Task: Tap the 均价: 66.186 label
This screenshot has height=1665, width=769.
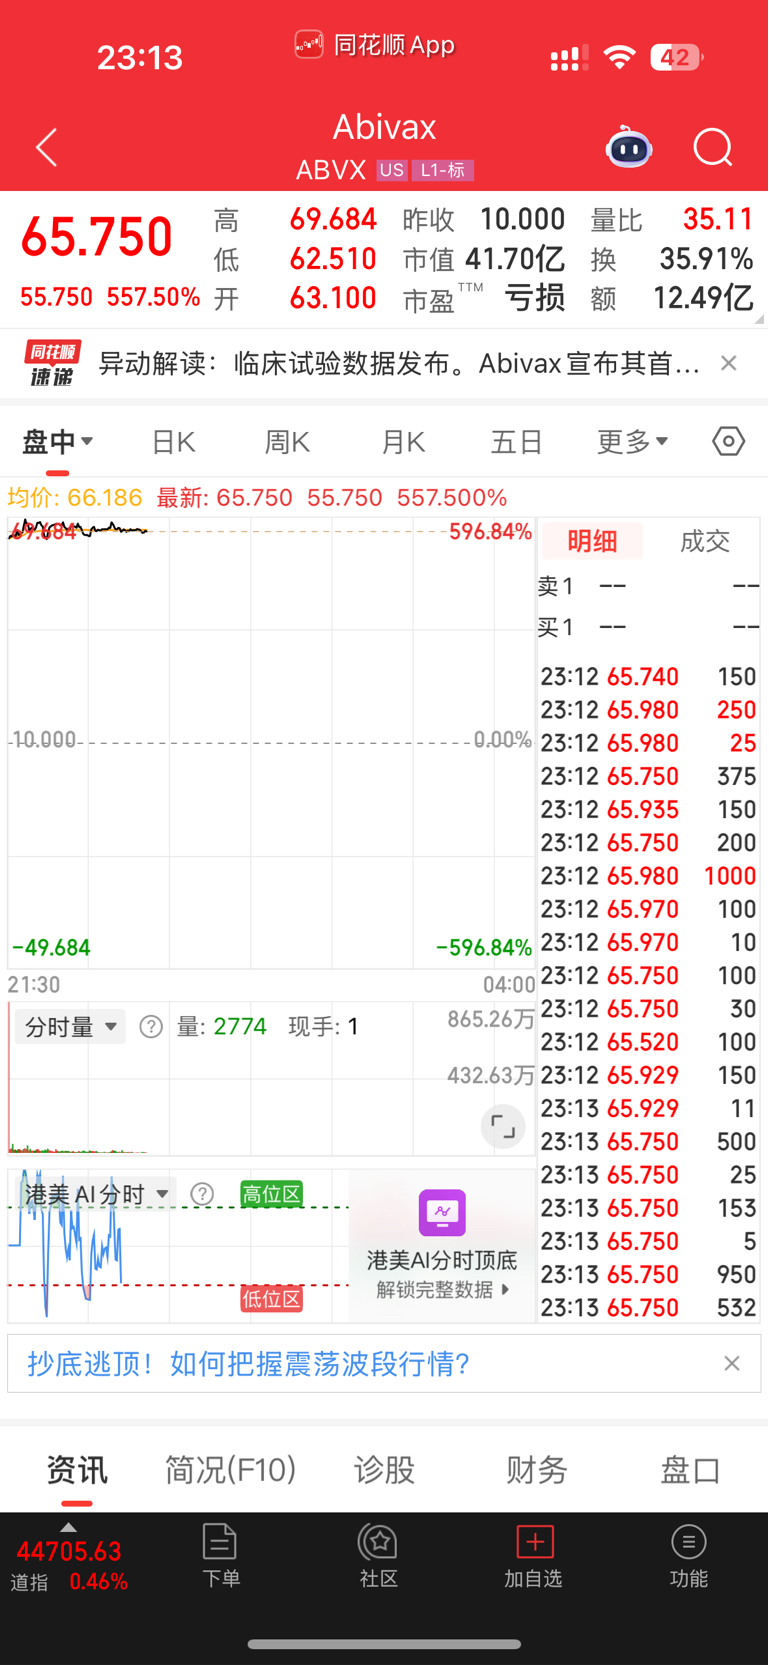Action: point(75,498)
